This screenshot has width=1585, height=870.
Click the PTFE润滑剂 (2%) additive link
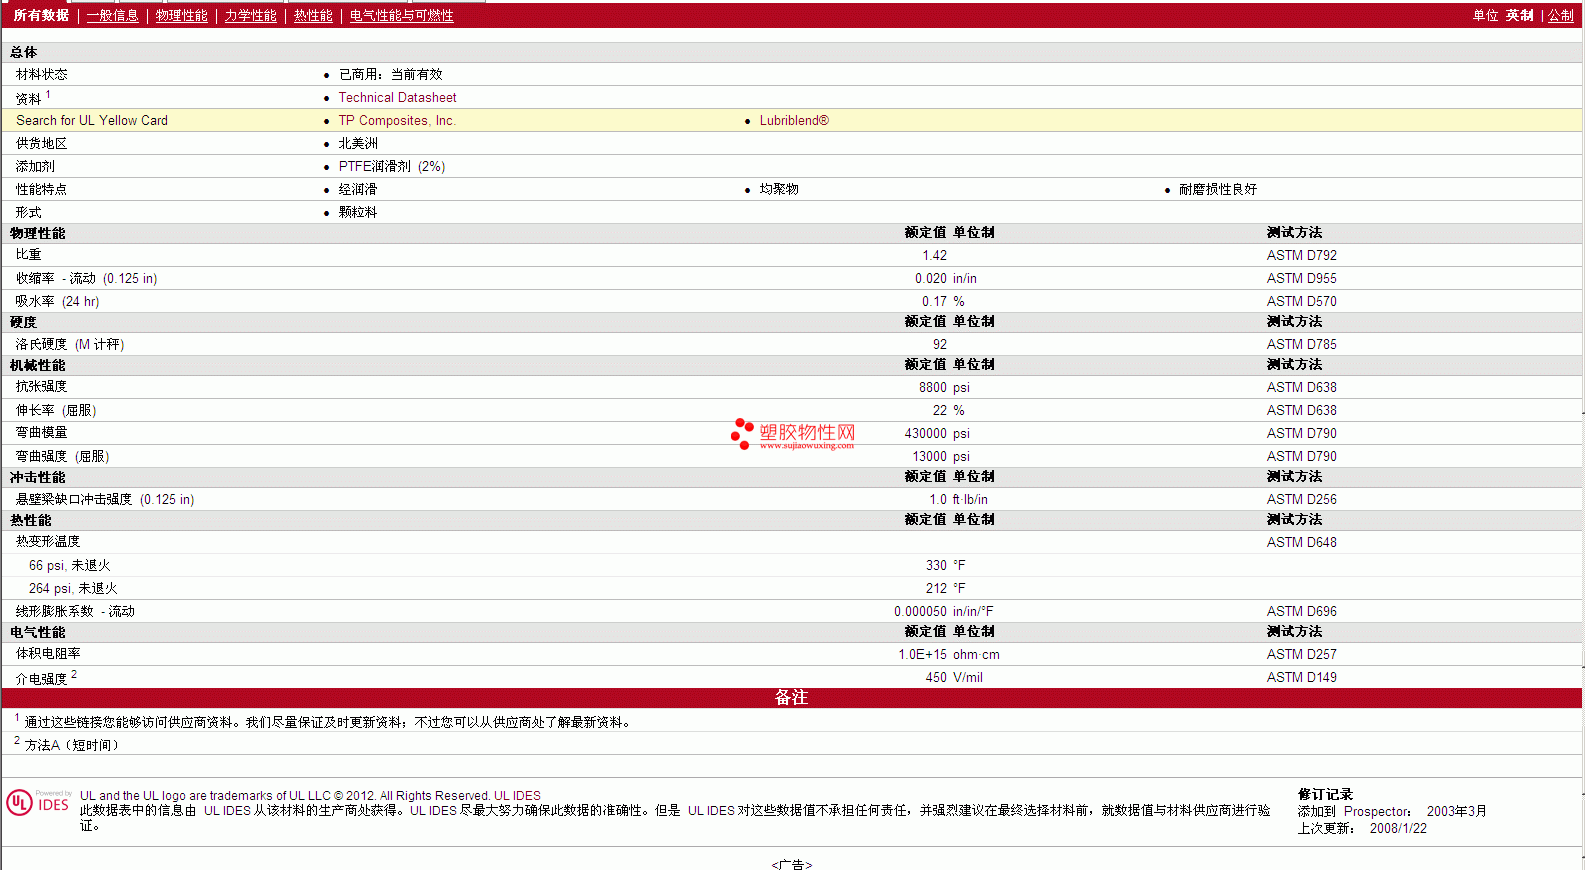(x=391, y=166)
